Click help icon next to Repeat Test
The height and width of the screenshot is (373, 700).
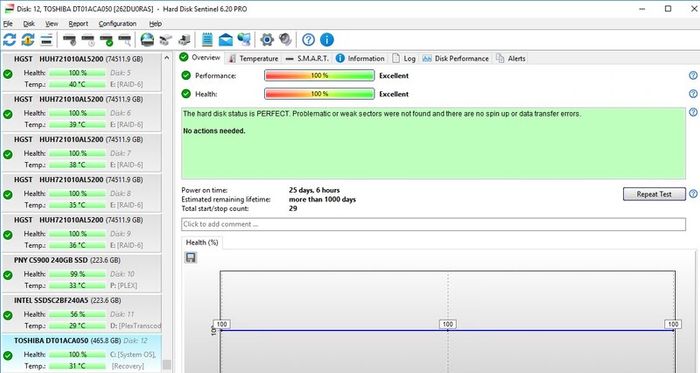[693, 194]
